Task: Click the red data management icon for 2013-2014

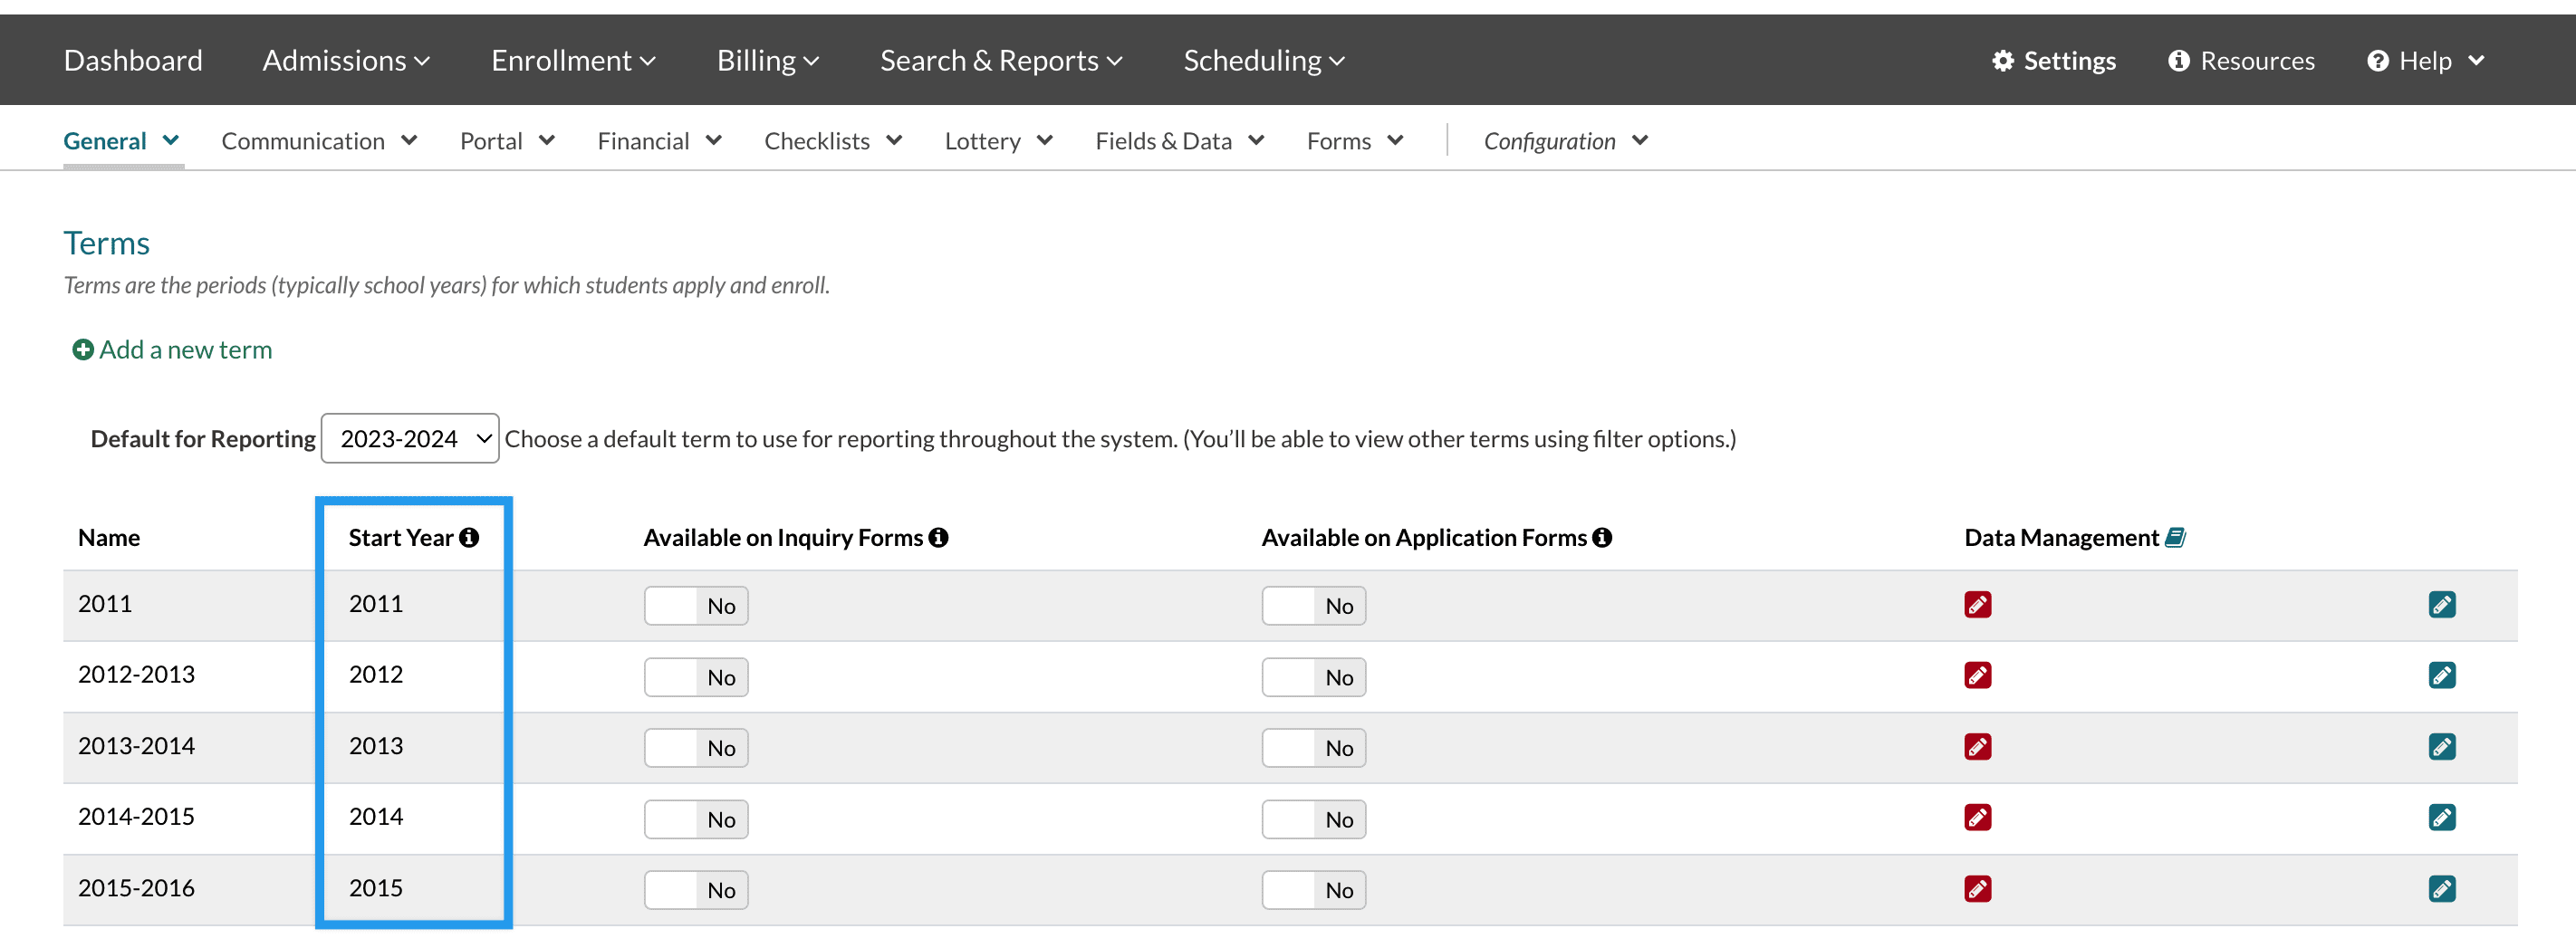Action: coord(1977,747)
